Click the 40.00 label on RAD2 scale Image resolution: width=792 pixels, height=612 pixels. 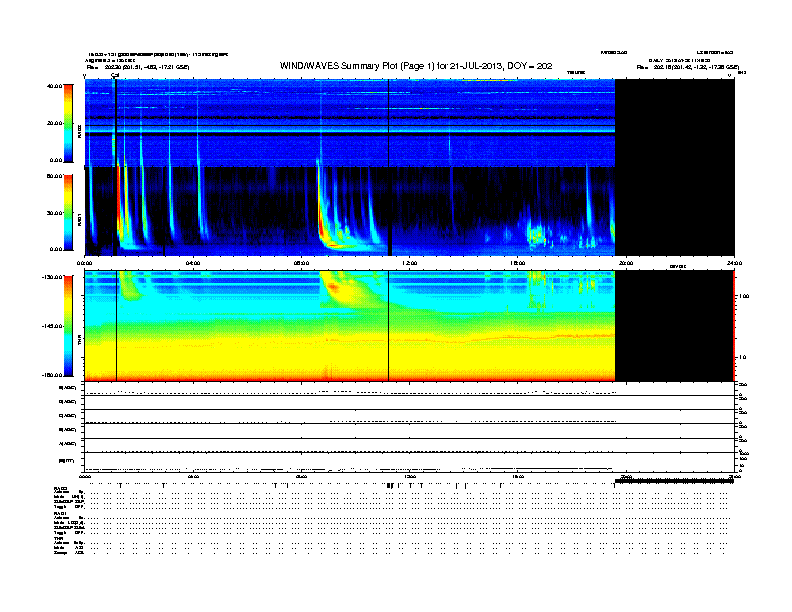tap(54, 86)
